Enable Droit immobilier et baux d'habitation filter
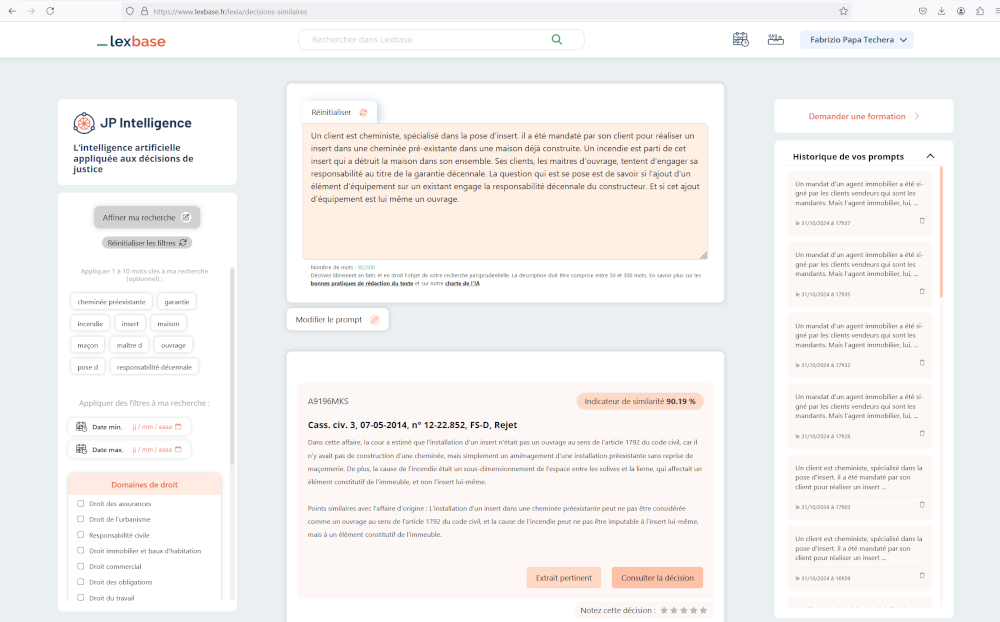The width and height of the screenshot is (1000, 622). click(x=80, y=551)
